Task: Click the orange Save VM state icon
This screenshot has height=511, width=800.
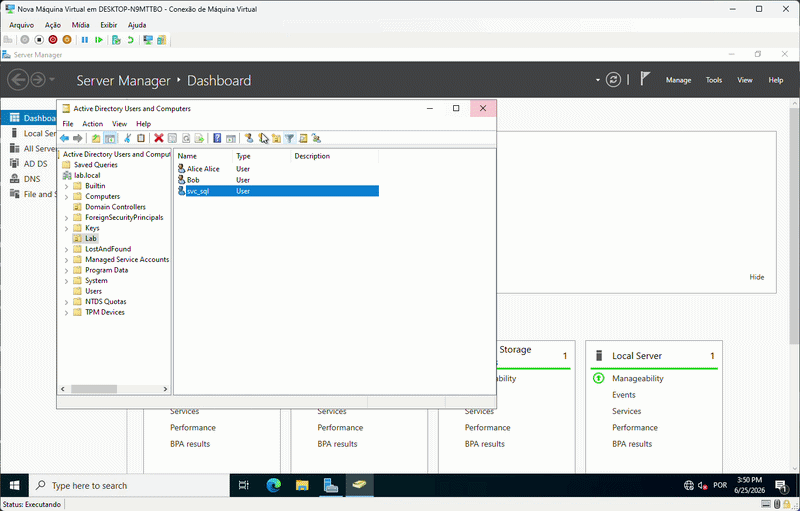Action: tap(67, 40)
